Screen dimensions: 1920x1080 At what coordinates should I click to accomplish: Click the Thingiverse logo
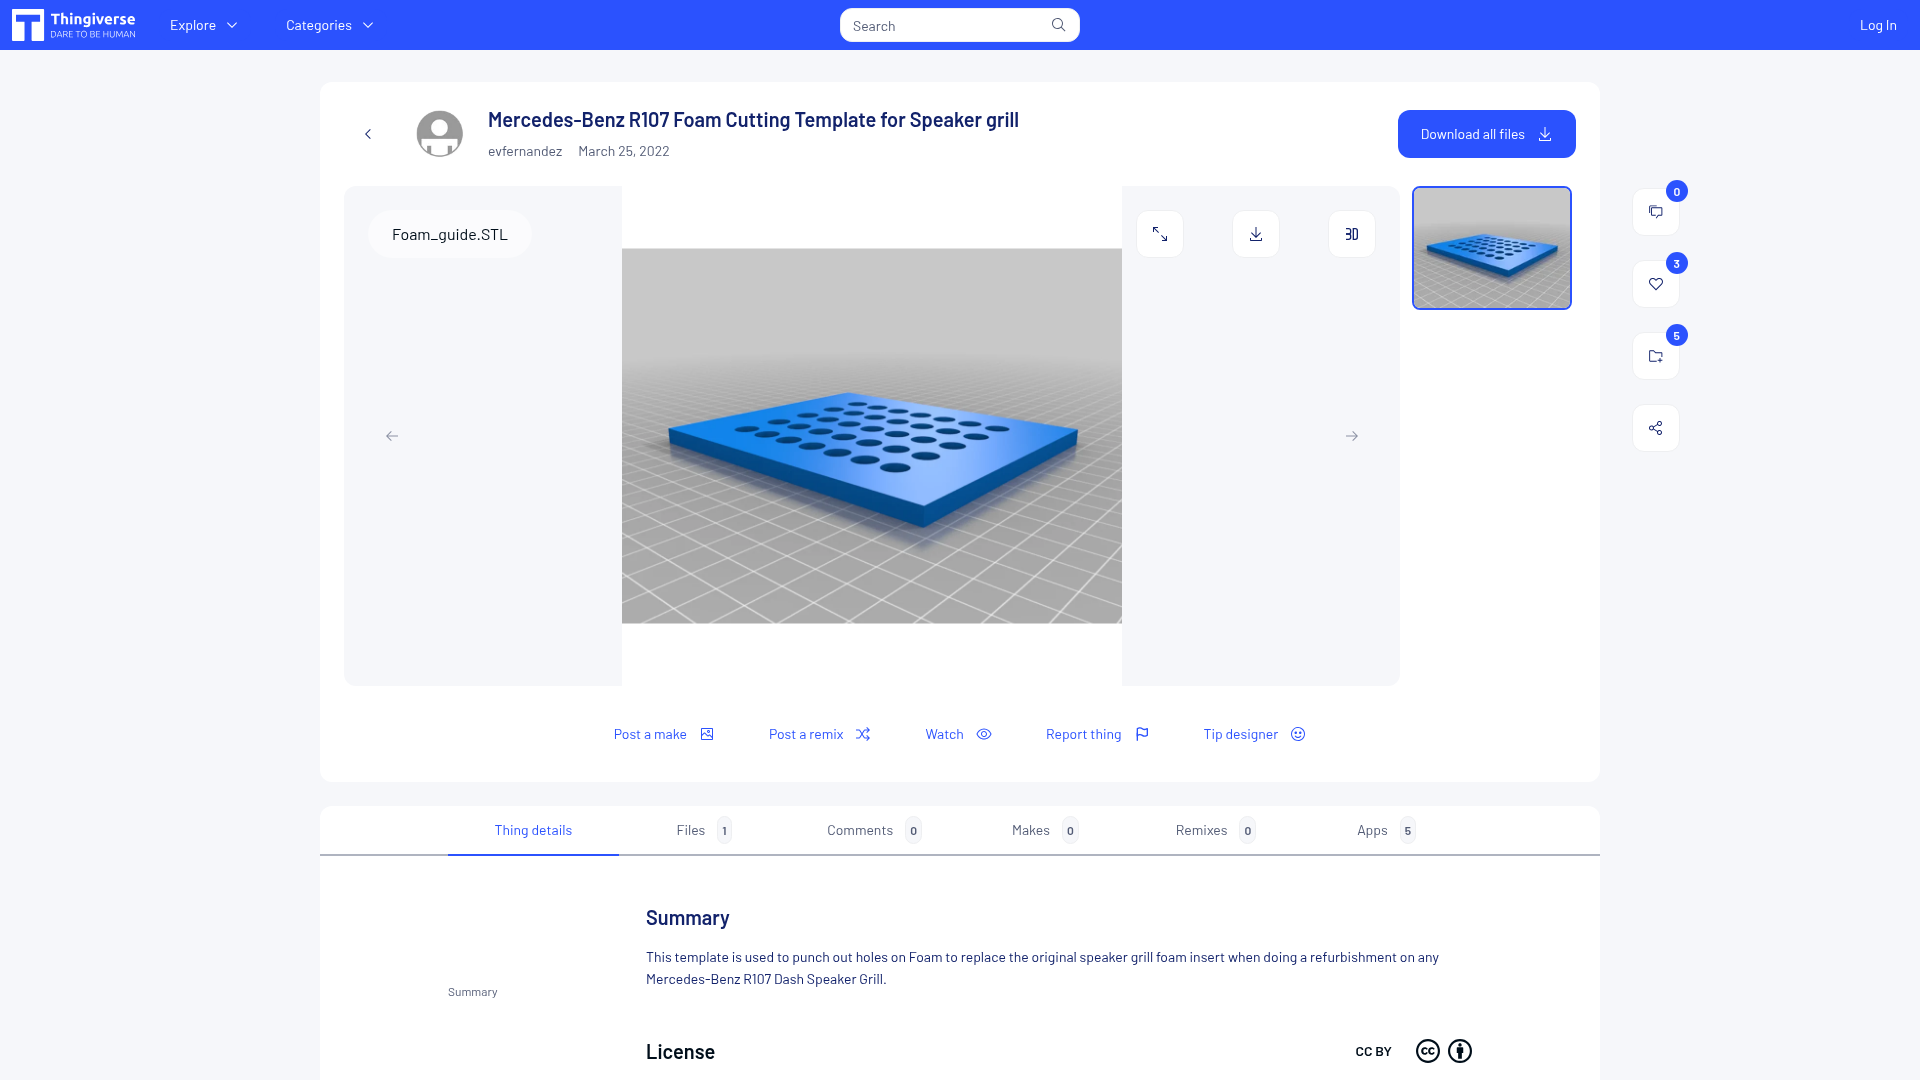74,25
